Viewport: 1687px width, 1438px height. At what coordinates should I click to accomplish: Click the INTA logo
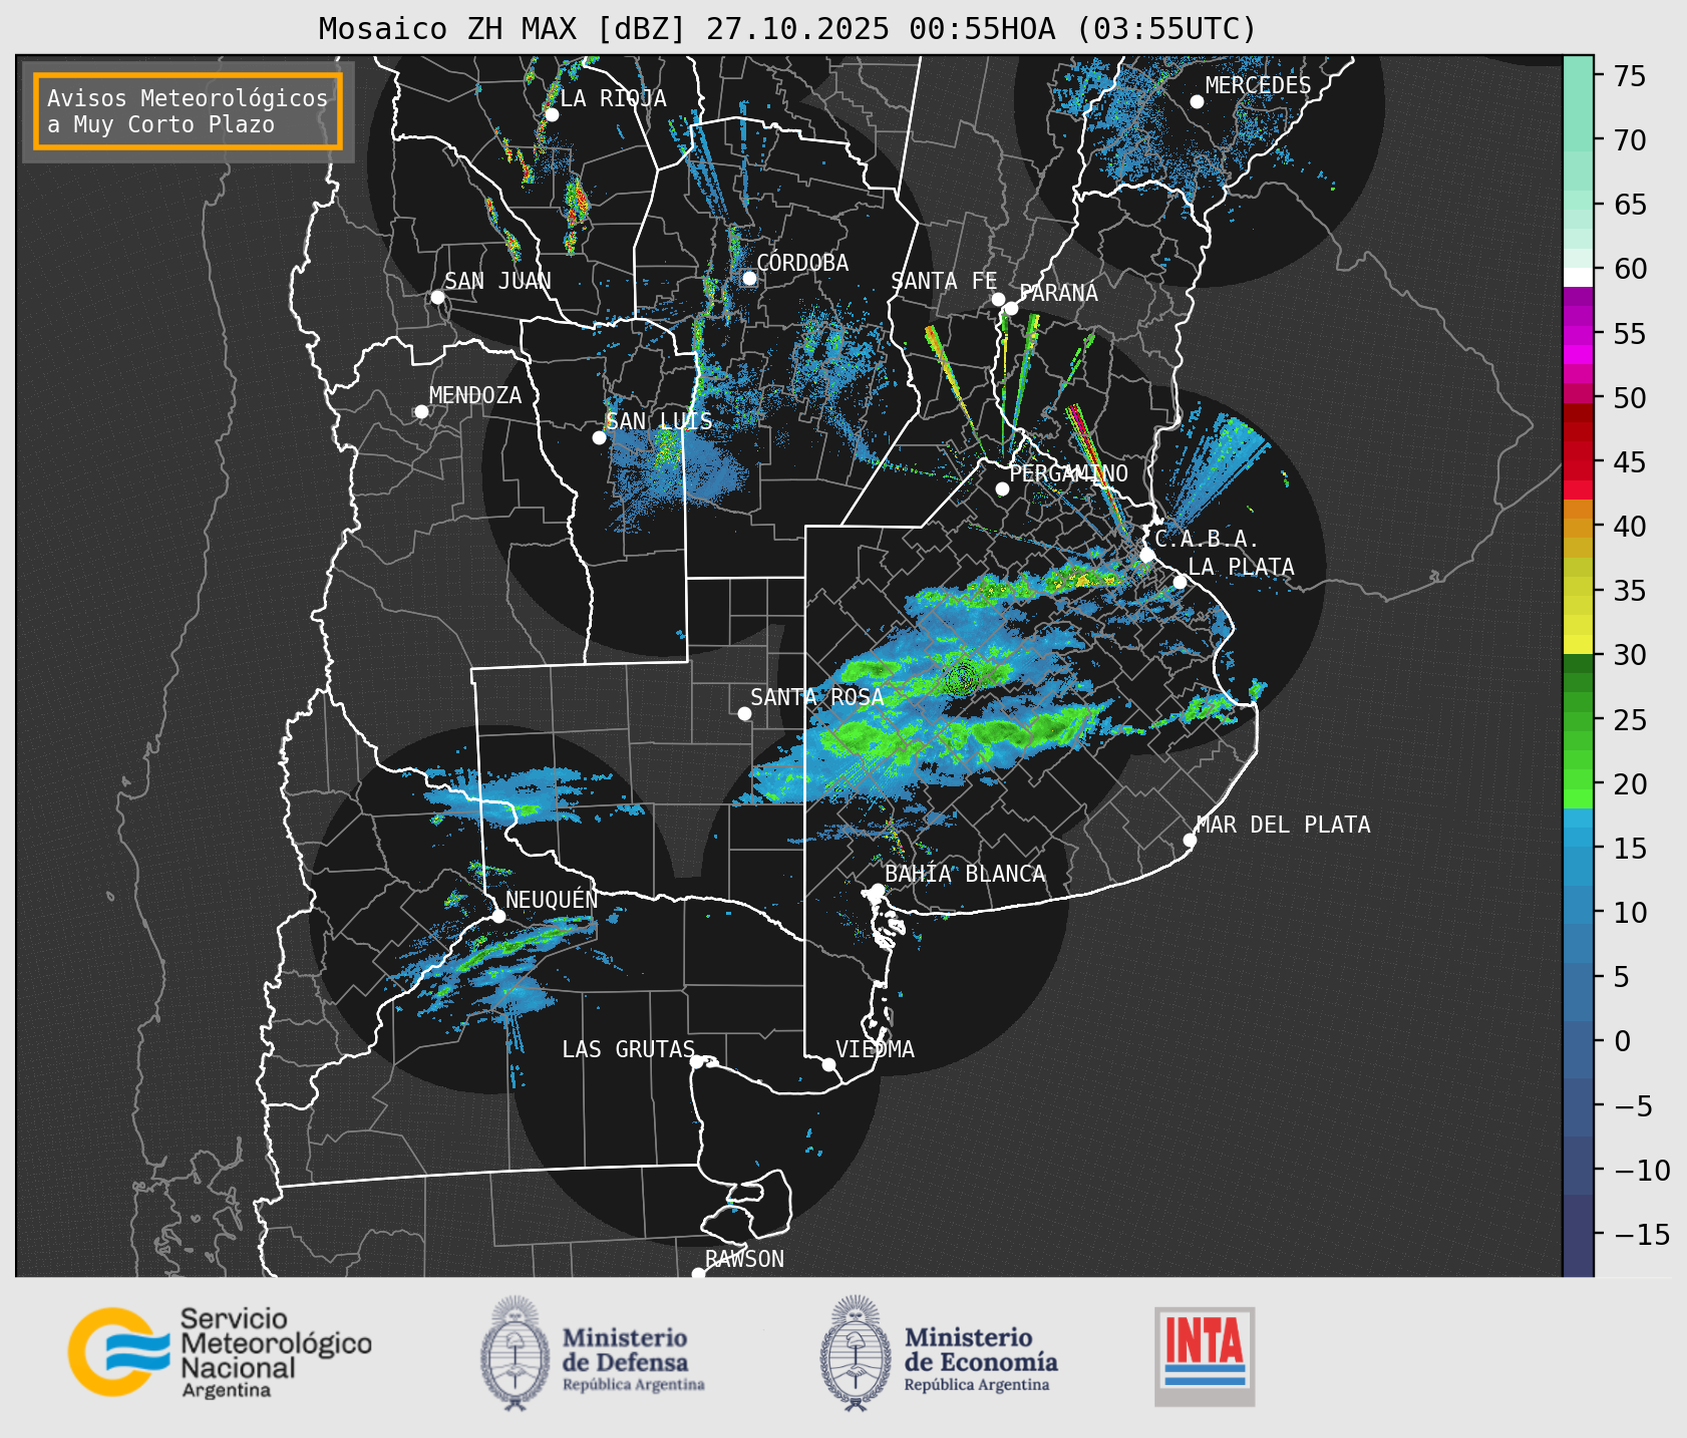[1205, 1356]
